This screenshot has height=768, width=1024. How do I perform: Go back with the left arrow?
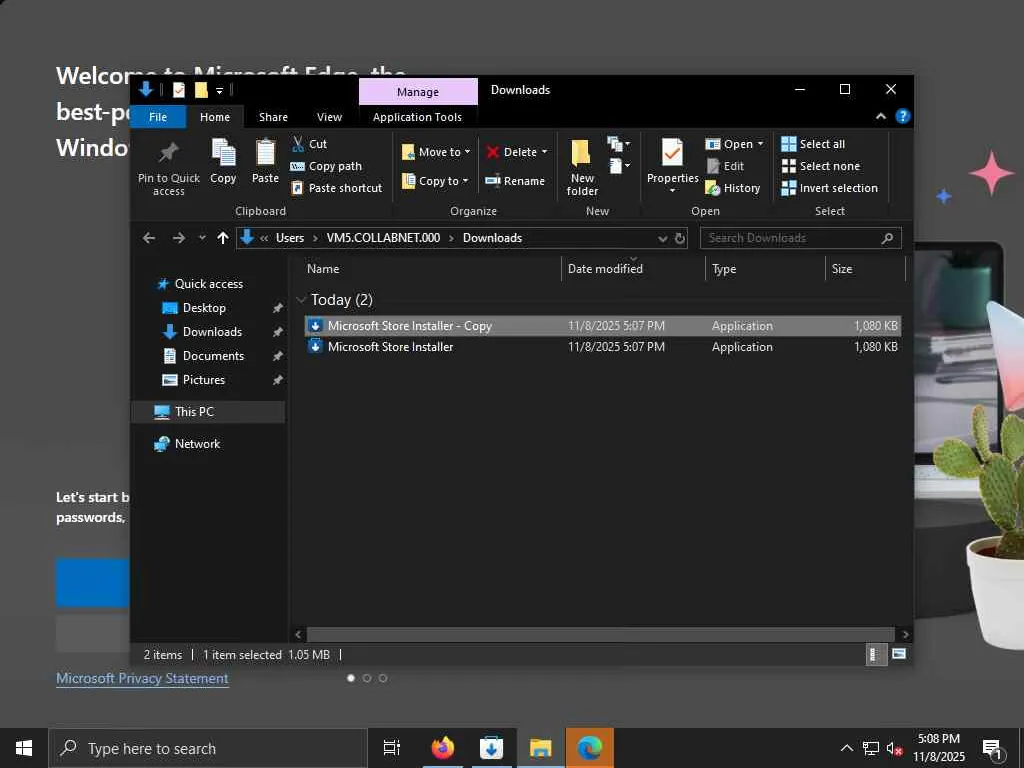point(149,238)
